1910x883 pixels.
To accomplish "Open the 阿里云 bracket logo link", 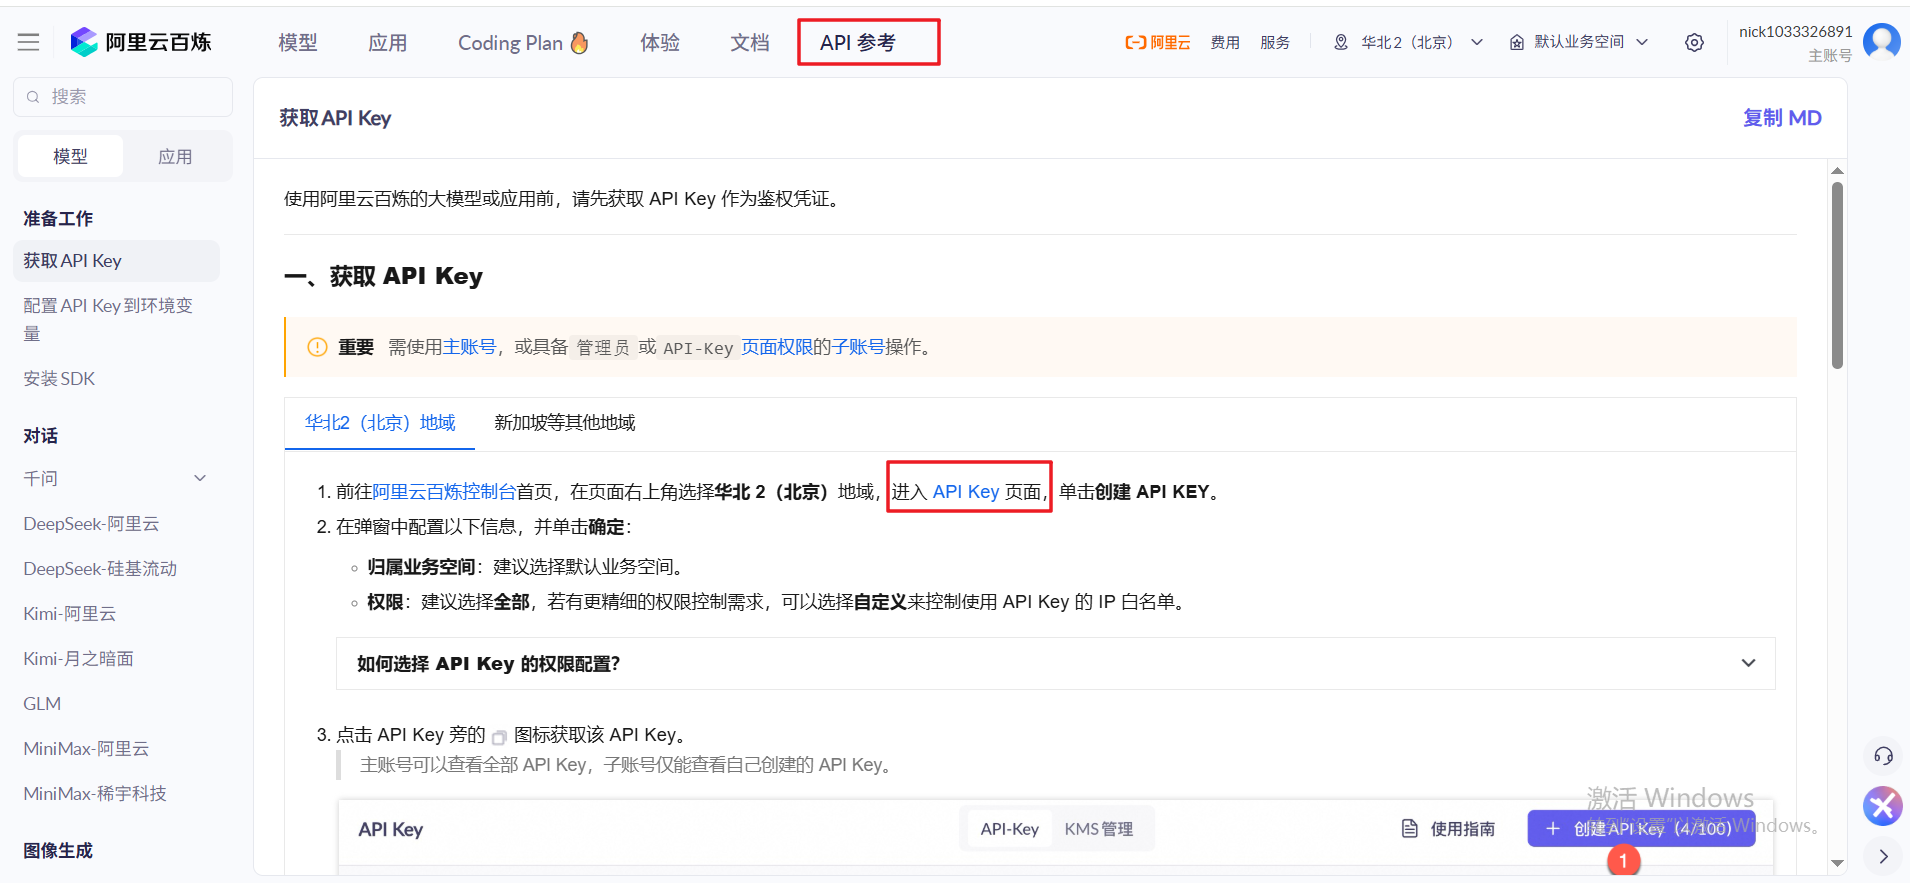I will (1157, 42).
